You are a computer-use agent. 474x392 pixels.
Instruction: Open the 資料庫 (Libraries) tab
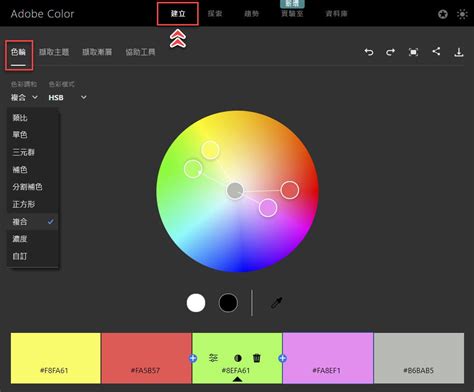point(336,14)
